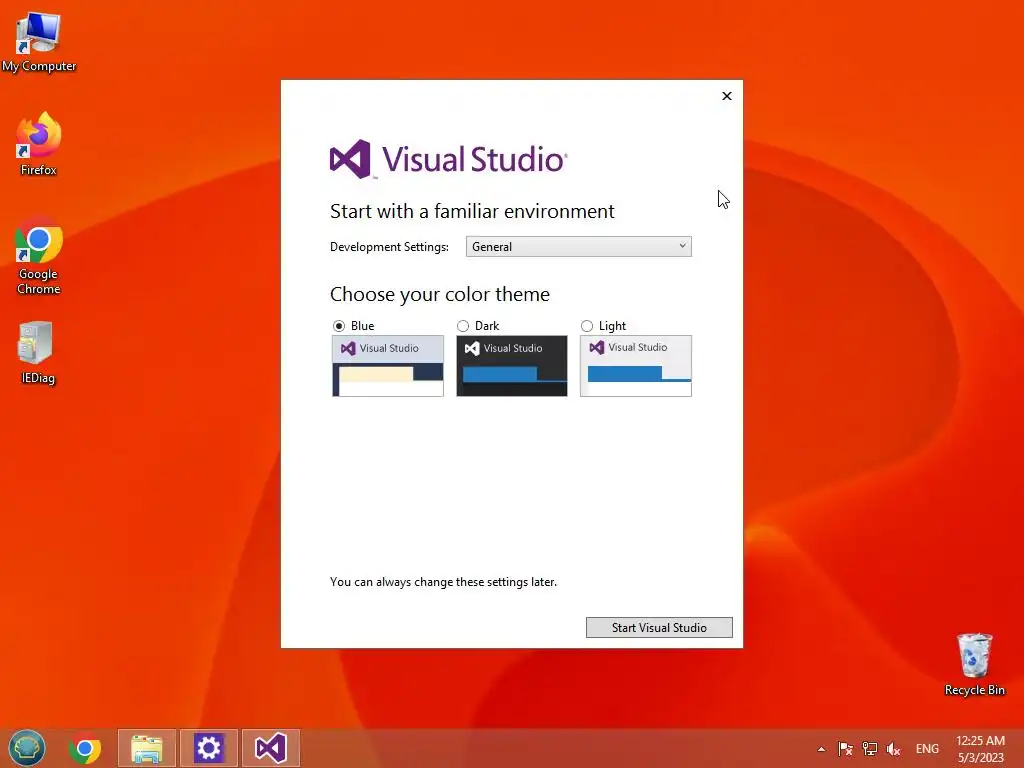Screen dimensions: 1024x768
Task: Click the Start Visual Studio button
Action: [x=659, y=628]
